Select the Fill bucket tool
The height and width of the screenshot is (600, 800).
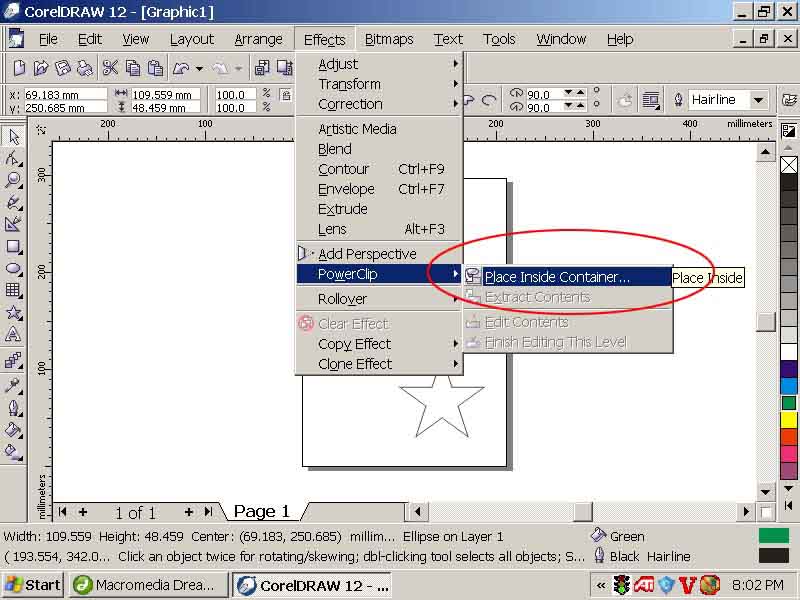click(13, 430)
